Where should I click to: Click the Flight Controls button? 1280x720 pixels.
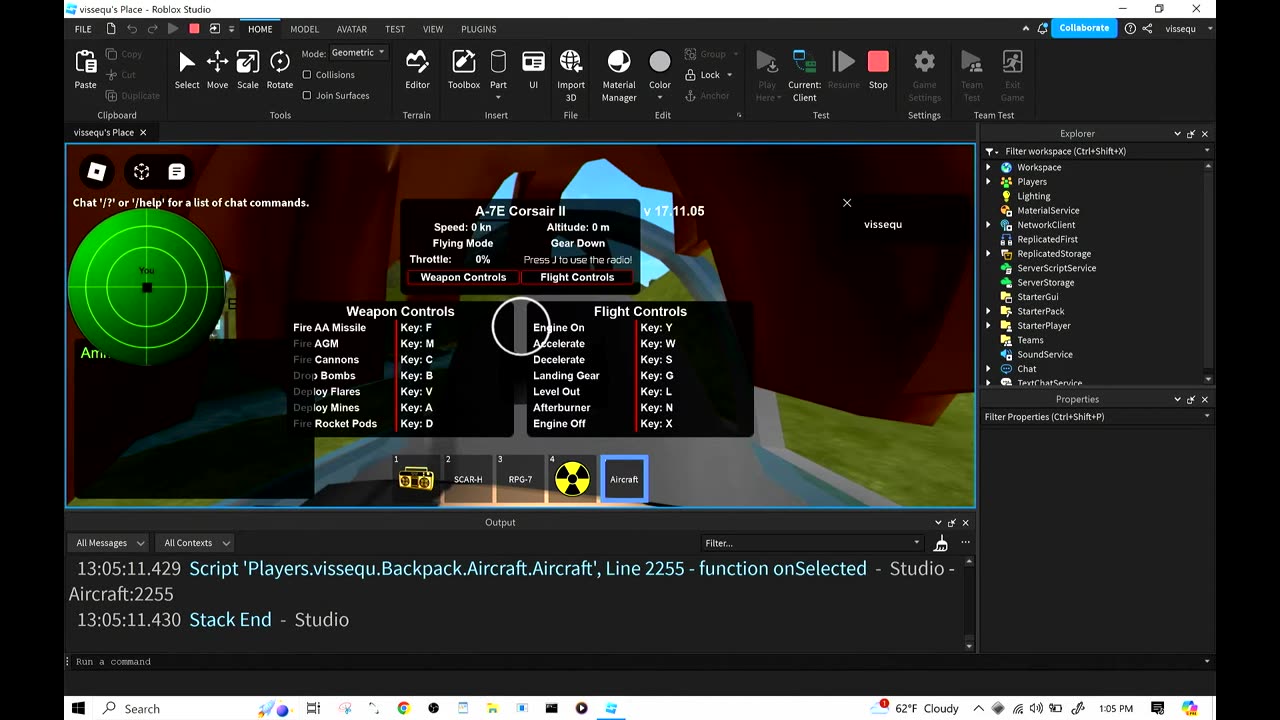click(577, 277)
